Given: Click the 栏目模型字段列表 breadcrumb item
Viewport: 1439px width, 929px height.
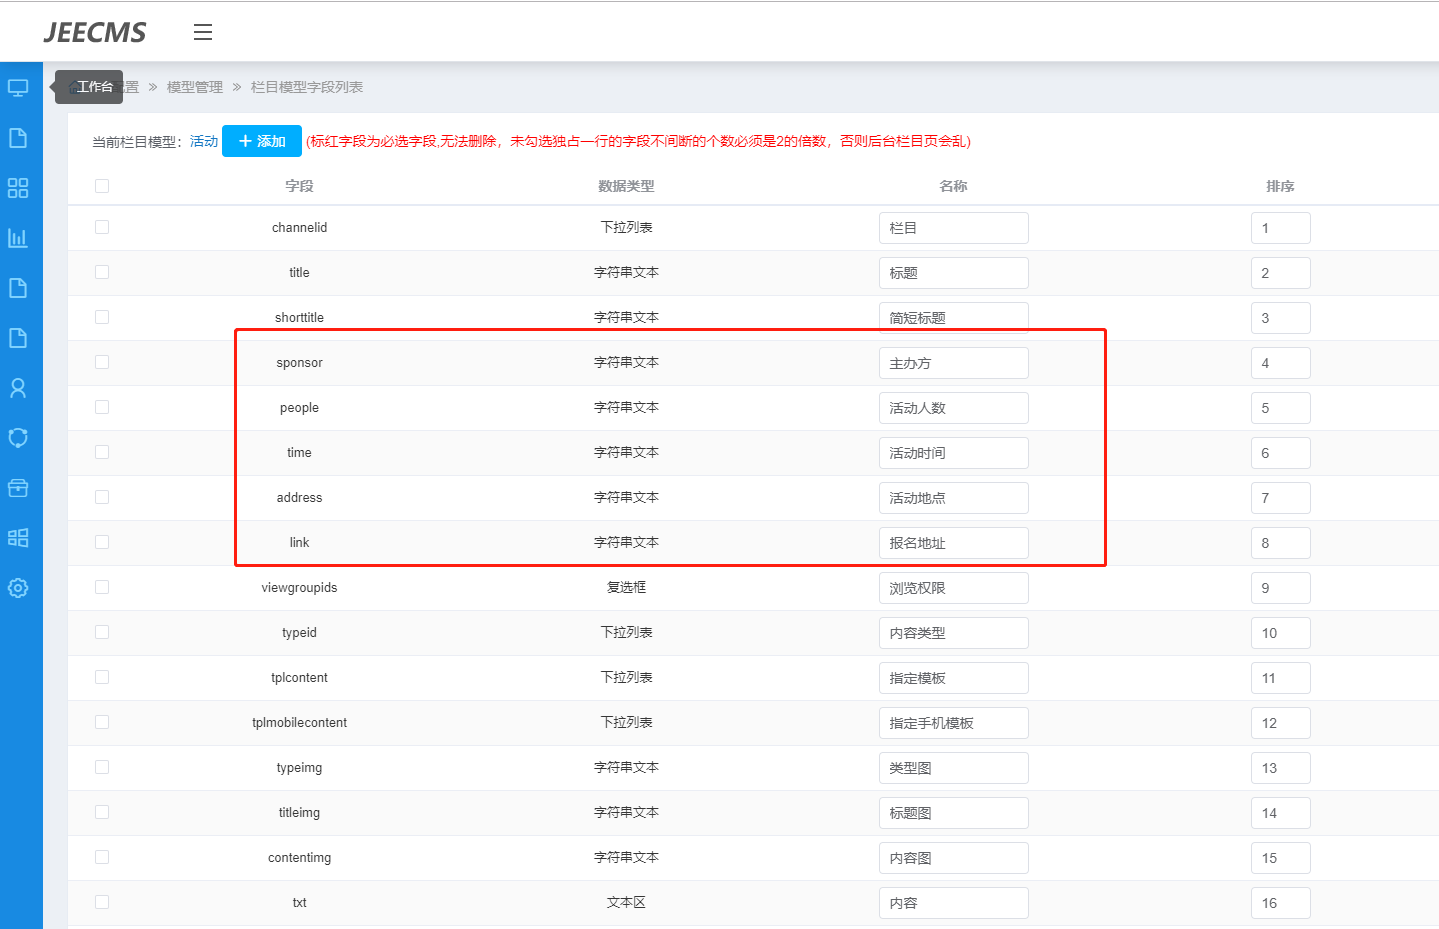Looking at the screenshot, I should (307, 88).
